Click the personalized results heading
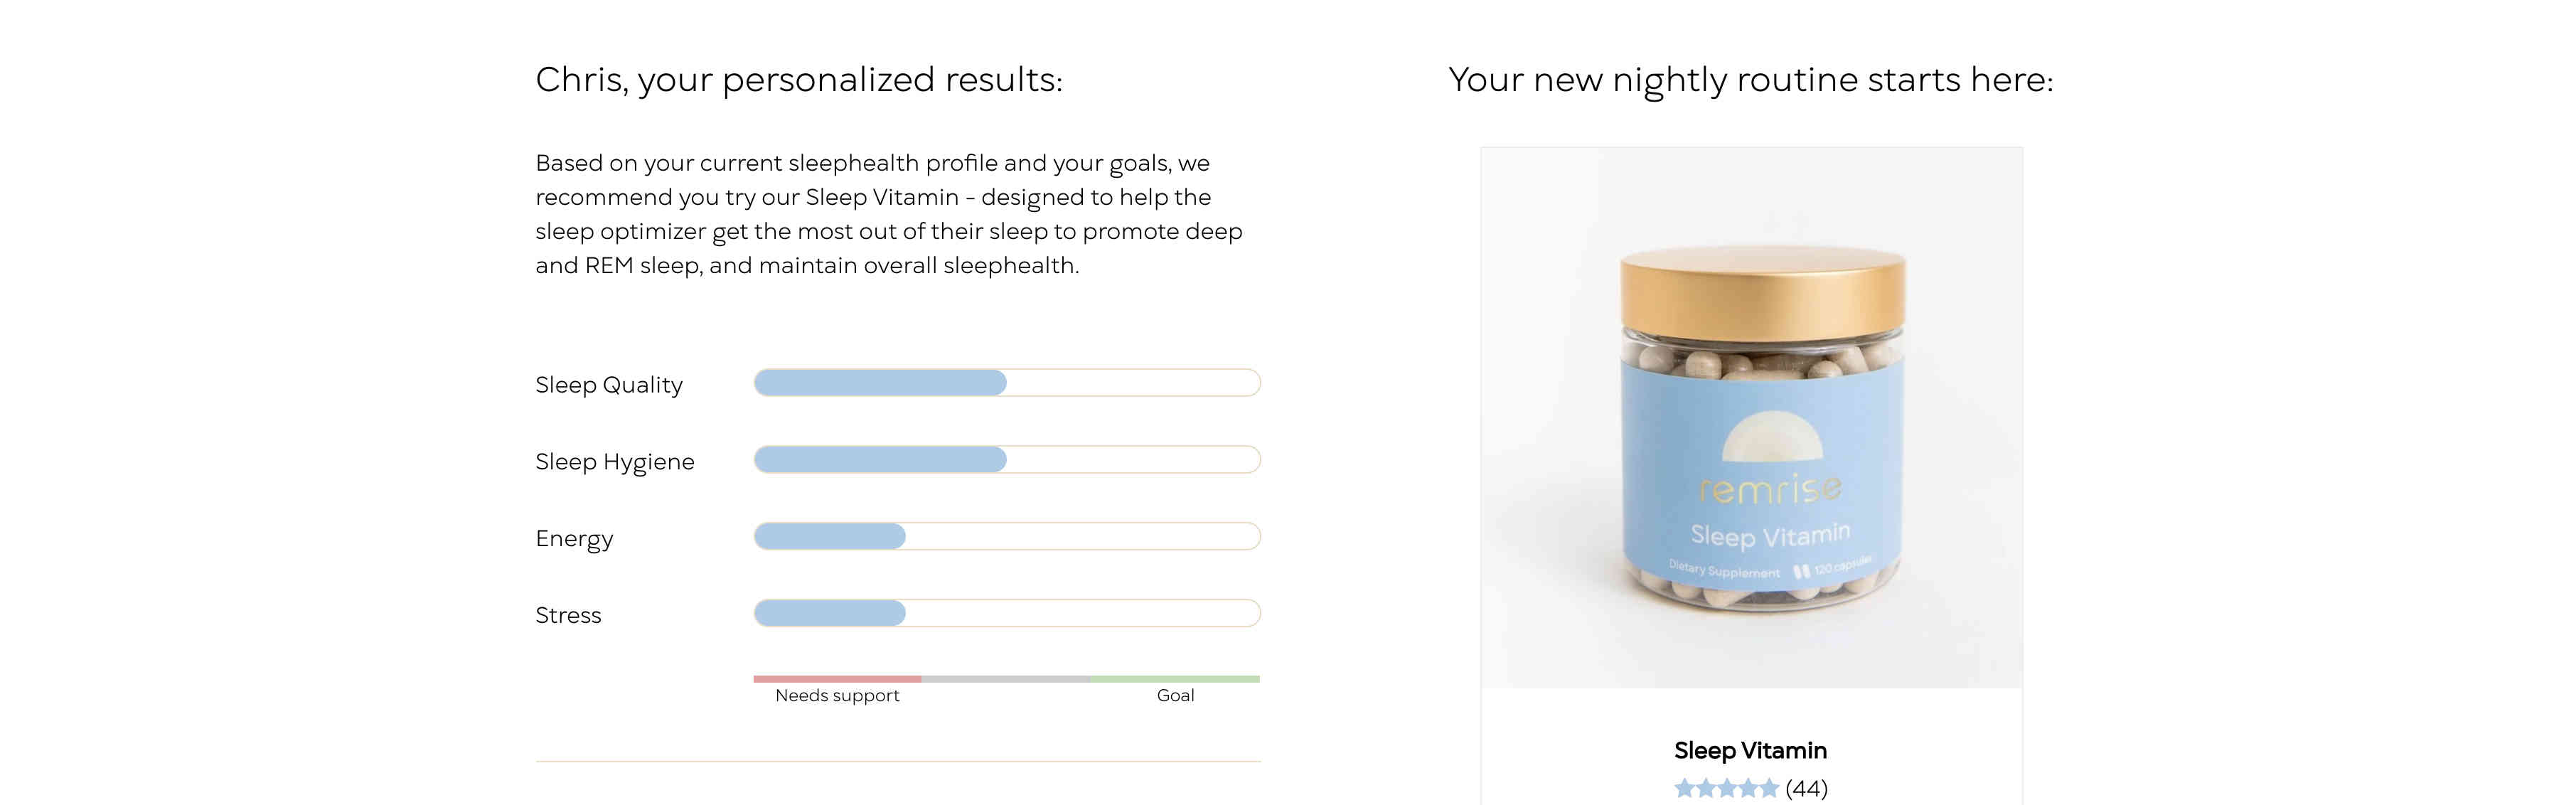Viewport: 2576px width, 805px height. pos(799,80)
